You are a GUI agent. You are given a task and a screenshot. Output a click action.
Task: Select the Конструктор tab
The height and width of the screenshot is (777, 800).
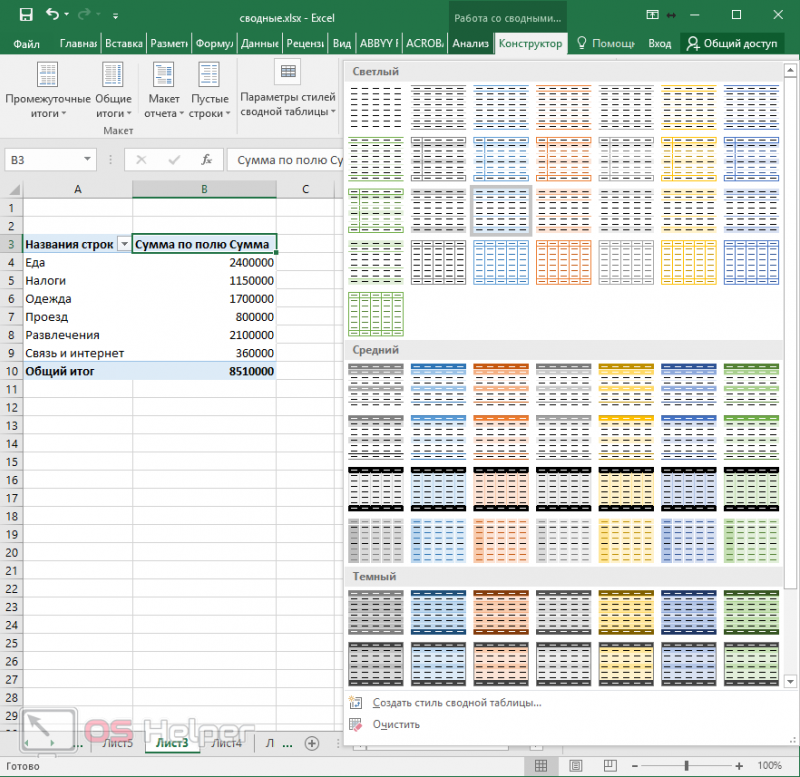pos(530,44)
